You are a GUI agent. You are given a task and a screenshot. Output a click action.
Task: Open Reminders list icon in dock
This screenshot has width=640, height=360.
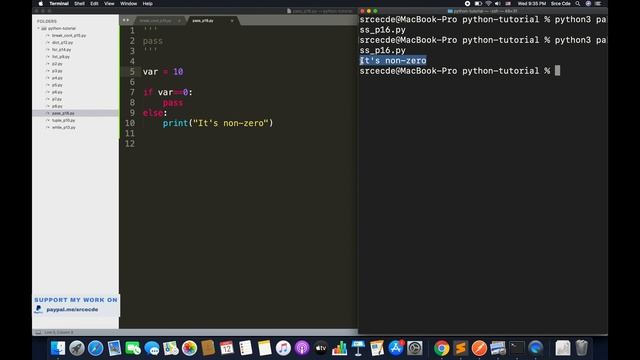pyautogui.click(x=246, y=348)
